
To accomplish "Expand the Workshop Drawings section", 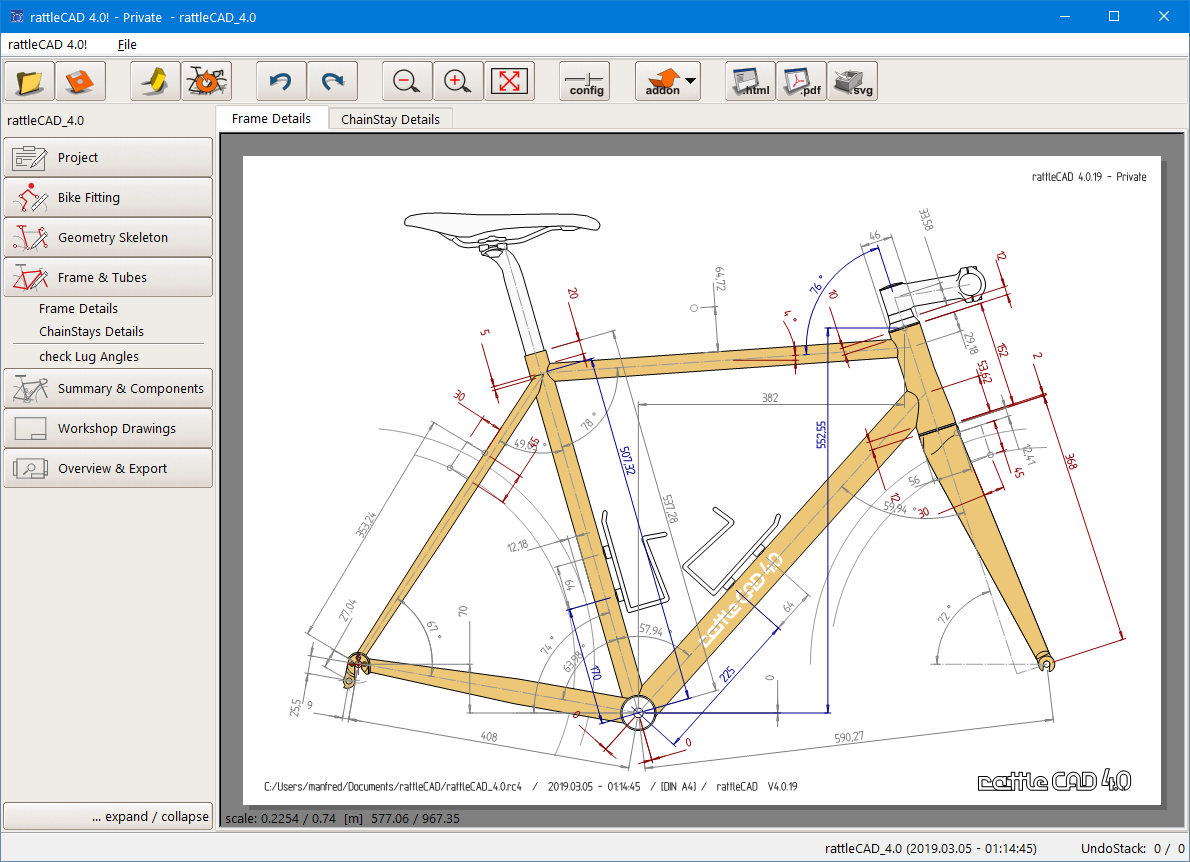I will point(108,429).
